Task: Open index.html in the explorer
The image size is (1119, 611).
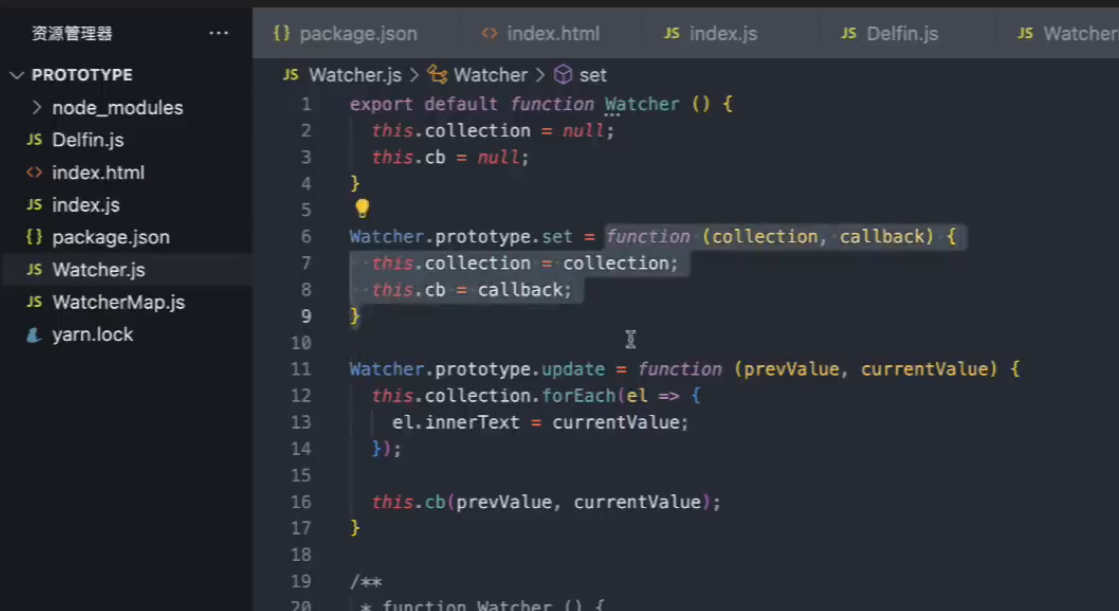Action: (98, 172)
